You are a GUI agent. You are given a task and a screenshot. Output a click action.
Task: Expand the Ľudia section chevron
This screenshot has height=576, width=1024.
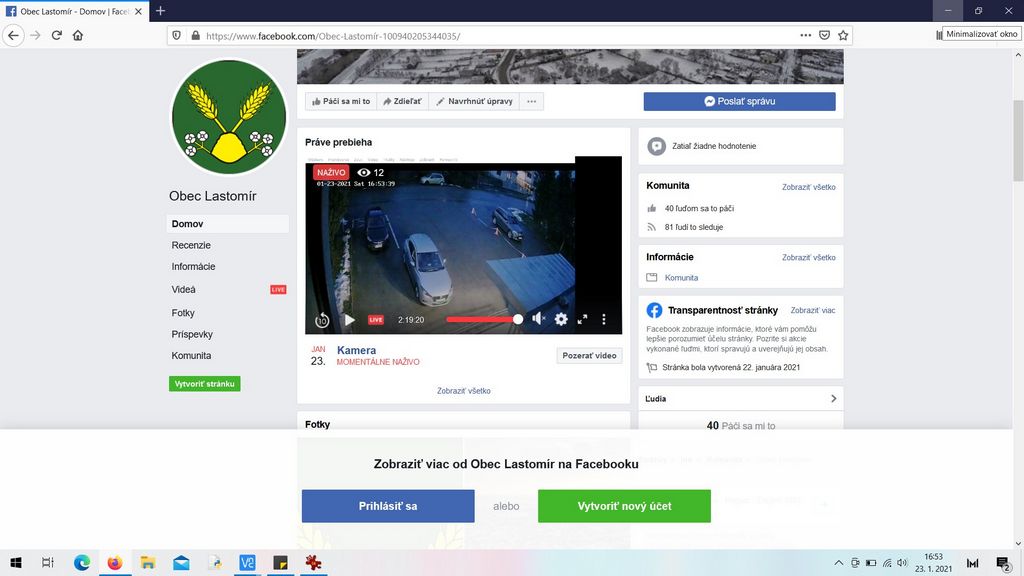[x=833, y=398]
